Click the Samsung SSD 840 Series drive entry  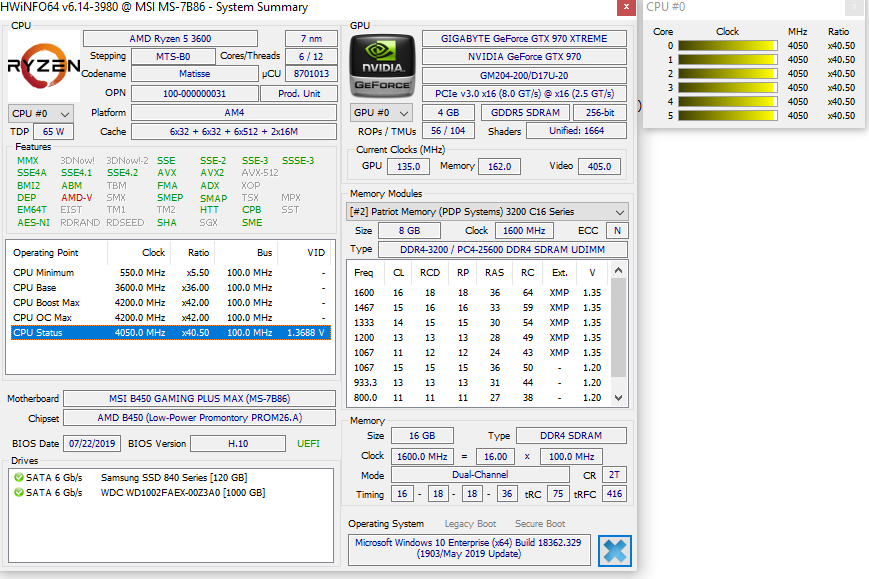click(174, 477)
